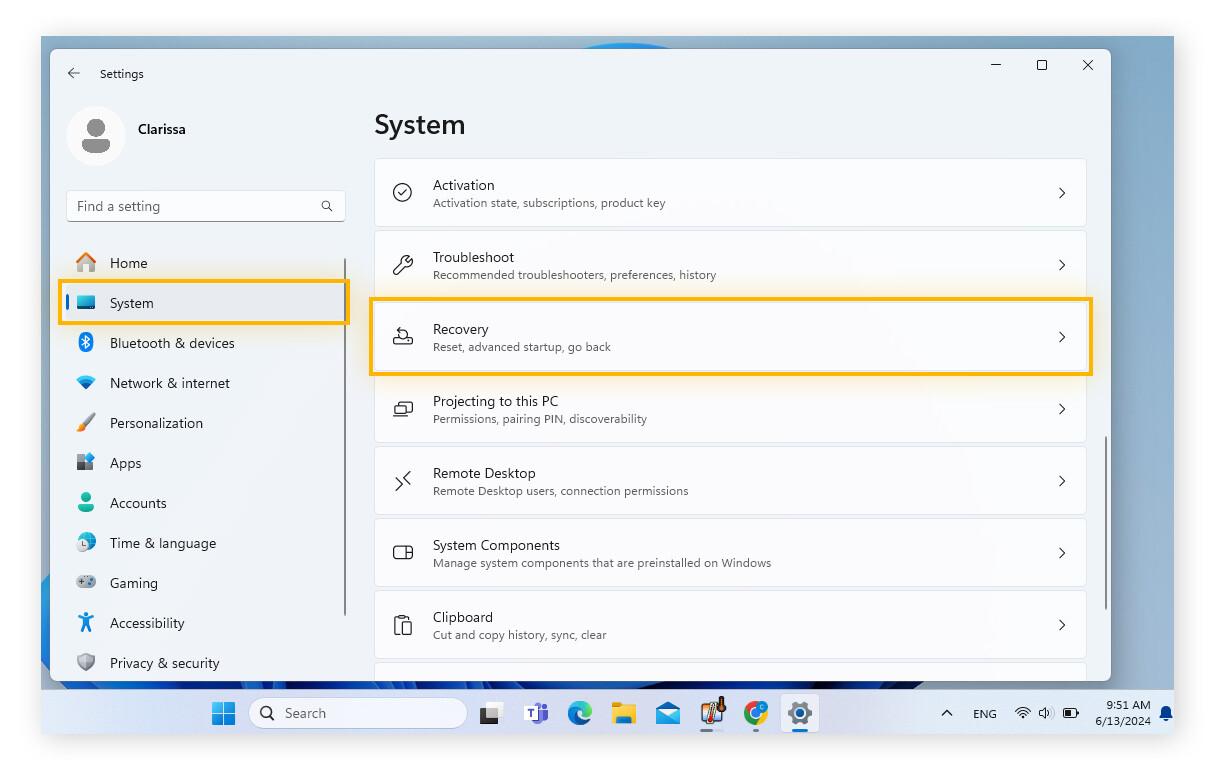
Task: Launch Core Temp from the taskbar
Action: [x=711, y=713]
